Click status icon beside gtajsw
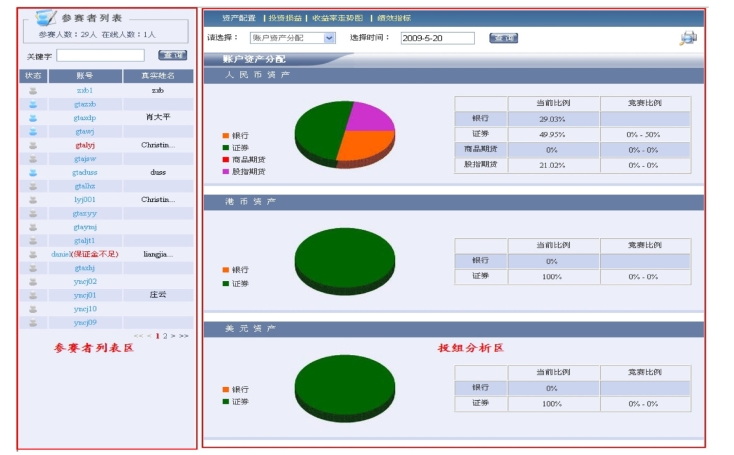 (33, 159)
